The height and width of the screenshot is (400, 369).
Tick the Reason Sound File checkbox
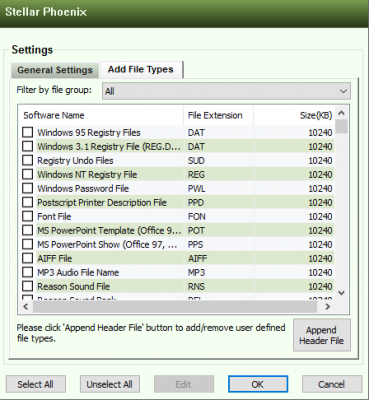tap(28, 286)
